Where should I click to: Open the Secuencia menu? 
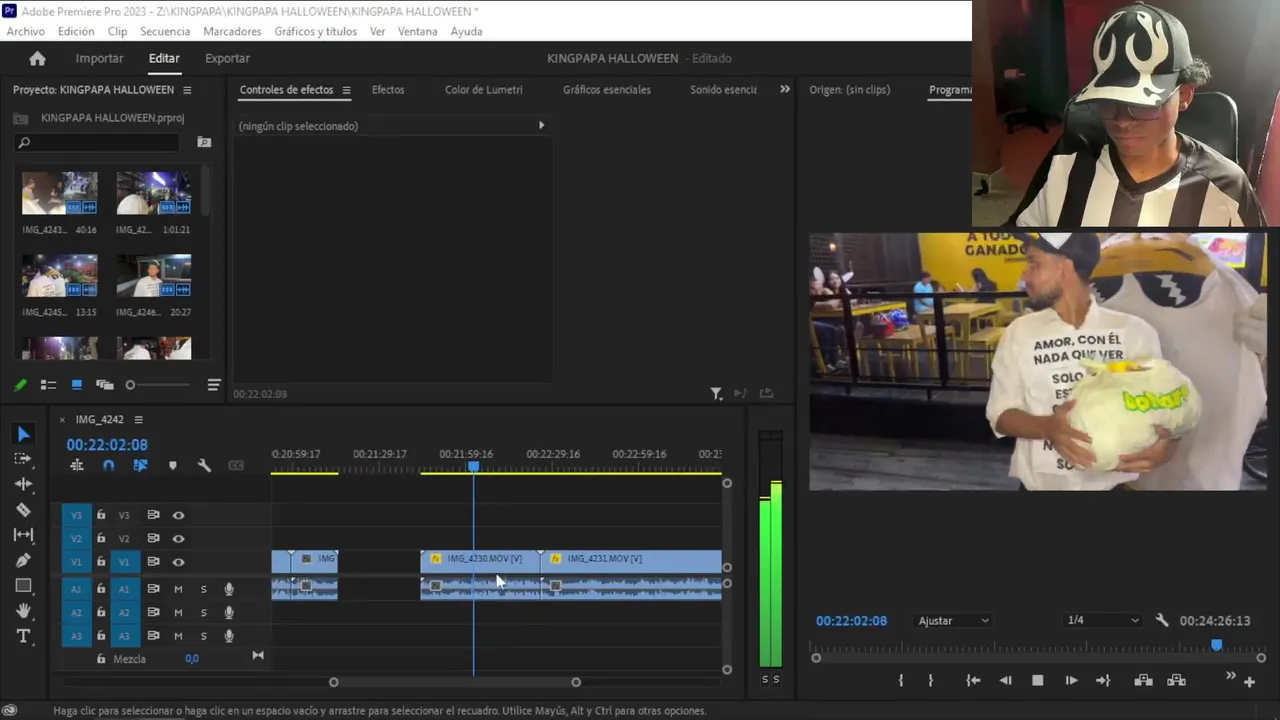click(165, 31)
